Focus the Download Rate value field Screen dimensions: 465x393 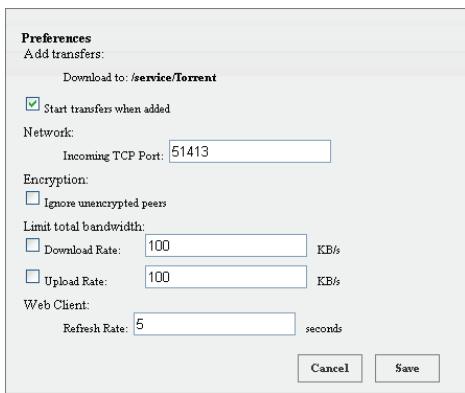click(226, 246)
